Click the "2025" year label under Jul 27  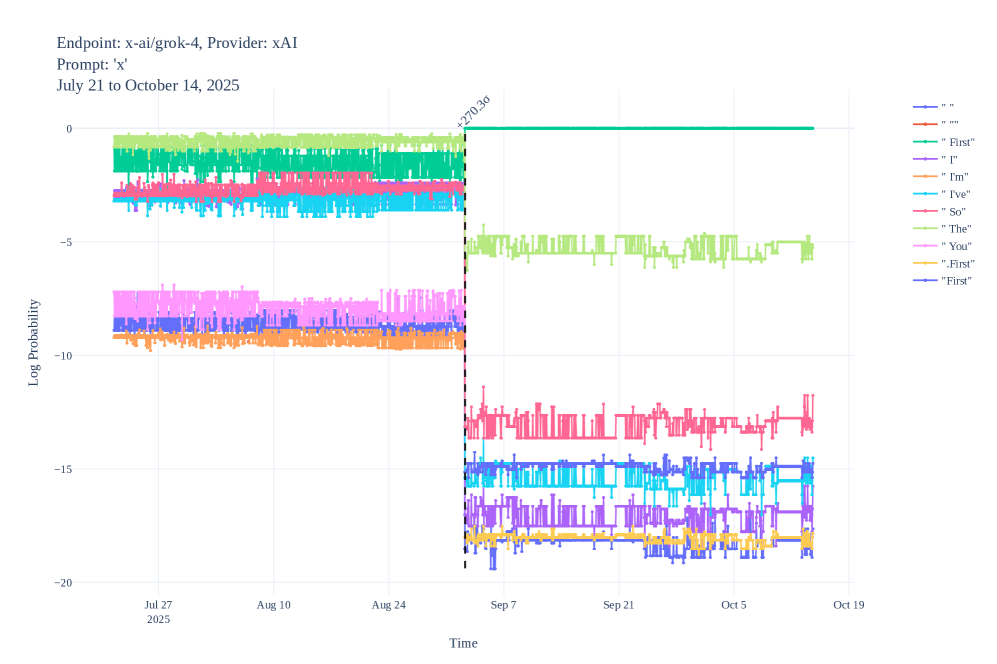[x=158, y=619]
